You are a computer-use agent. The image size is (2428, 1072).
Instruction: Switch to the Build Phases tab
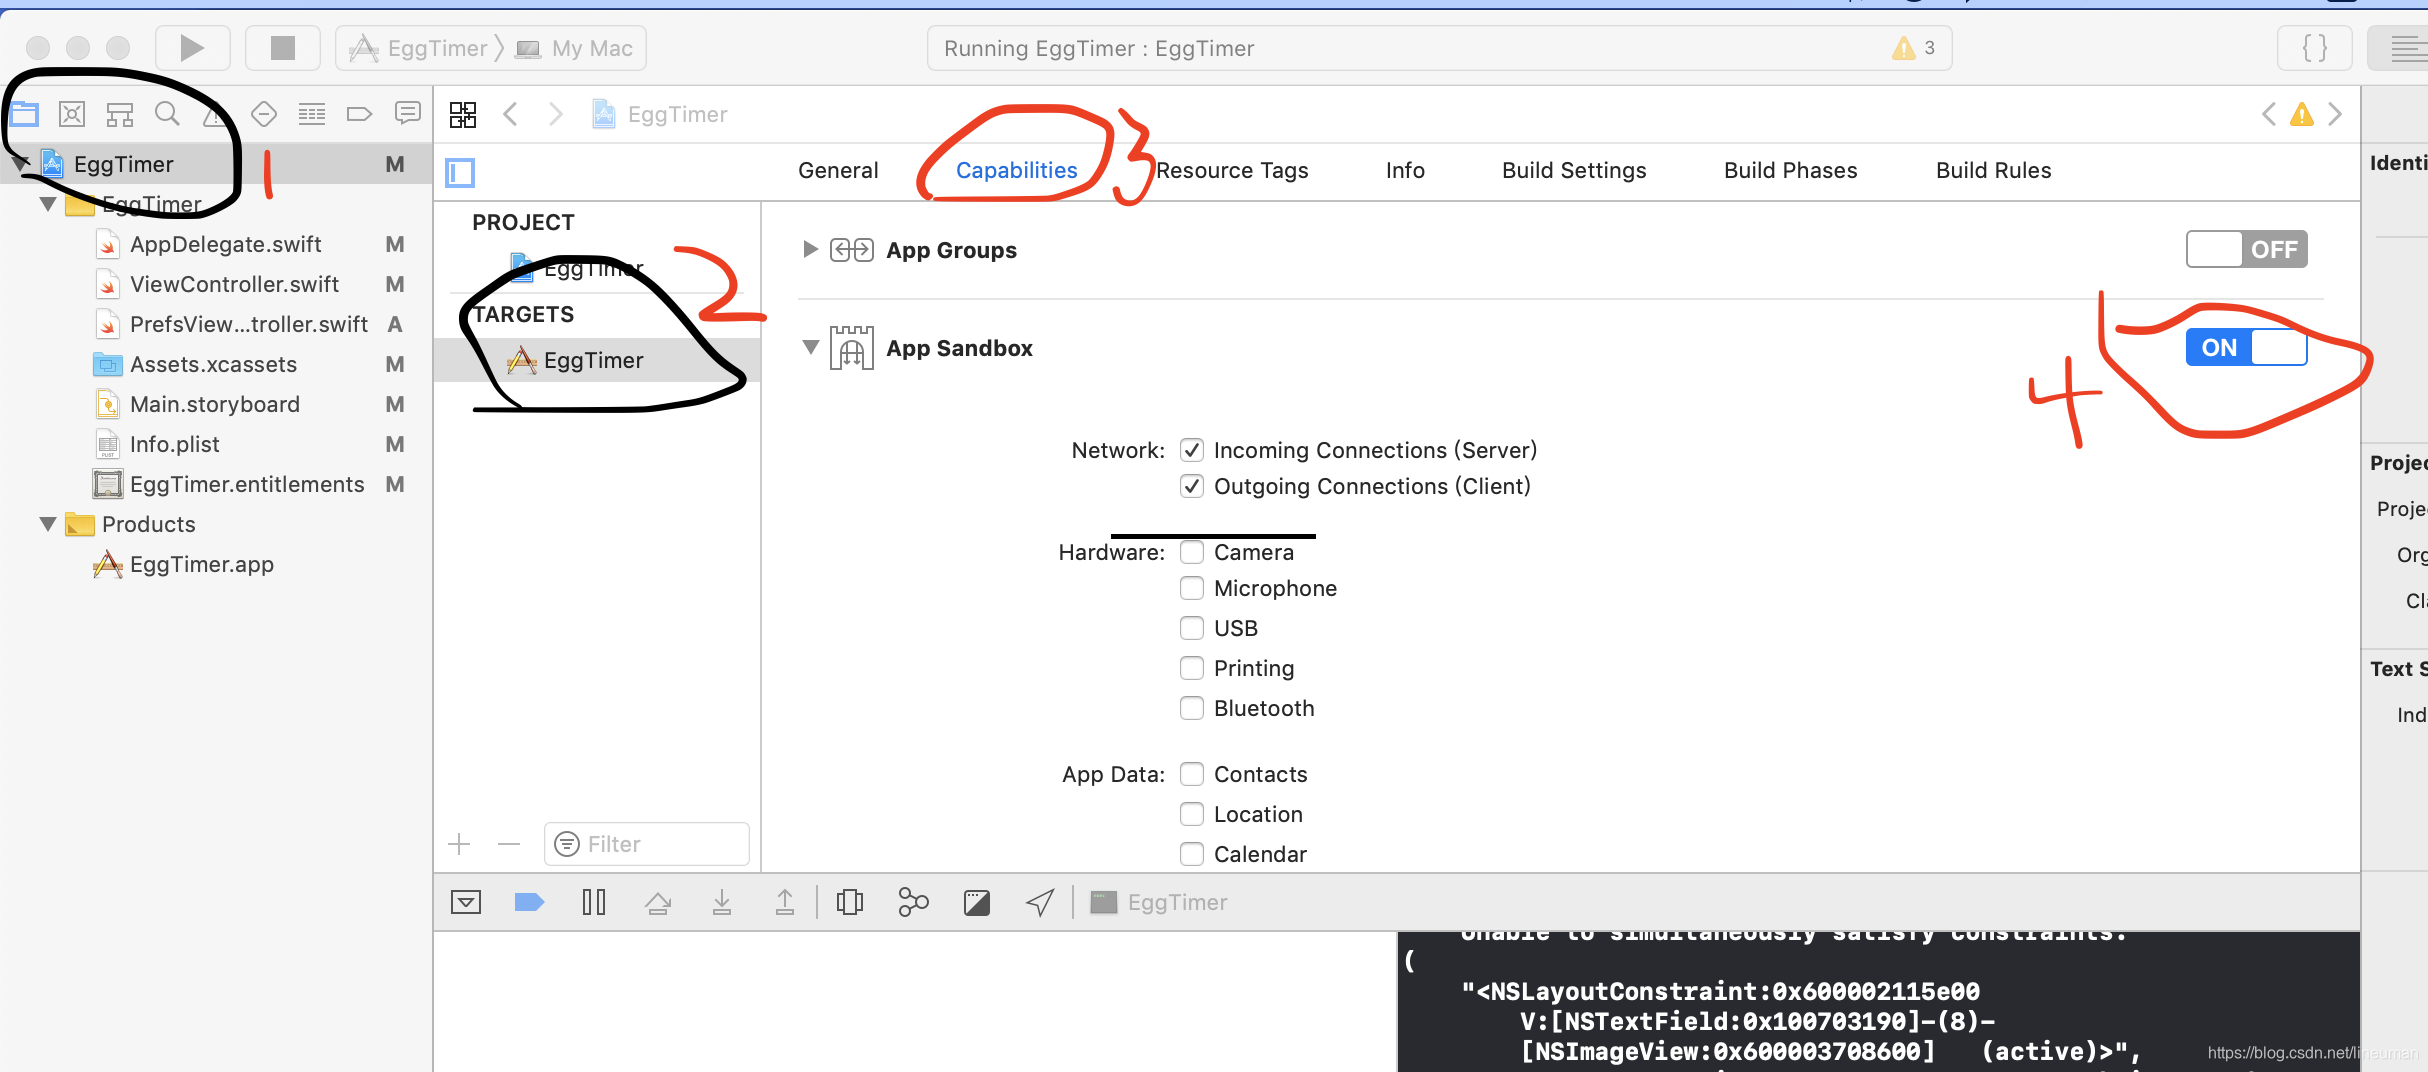point(1790,170)
